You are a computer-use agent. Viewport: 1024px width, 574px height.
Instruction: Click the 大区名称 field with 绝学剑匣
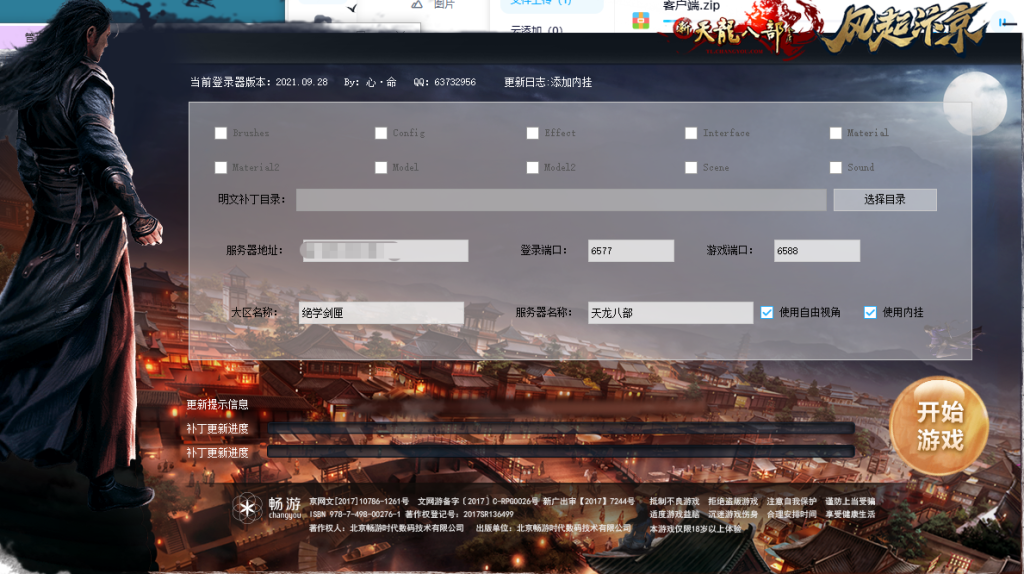coord(381,313)
